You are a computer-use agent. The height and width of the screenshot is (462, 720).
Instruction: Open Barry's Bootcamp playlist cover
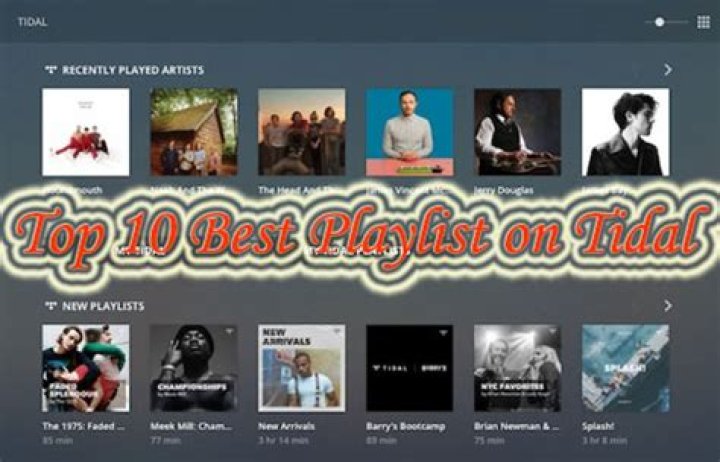coord(410,368)
